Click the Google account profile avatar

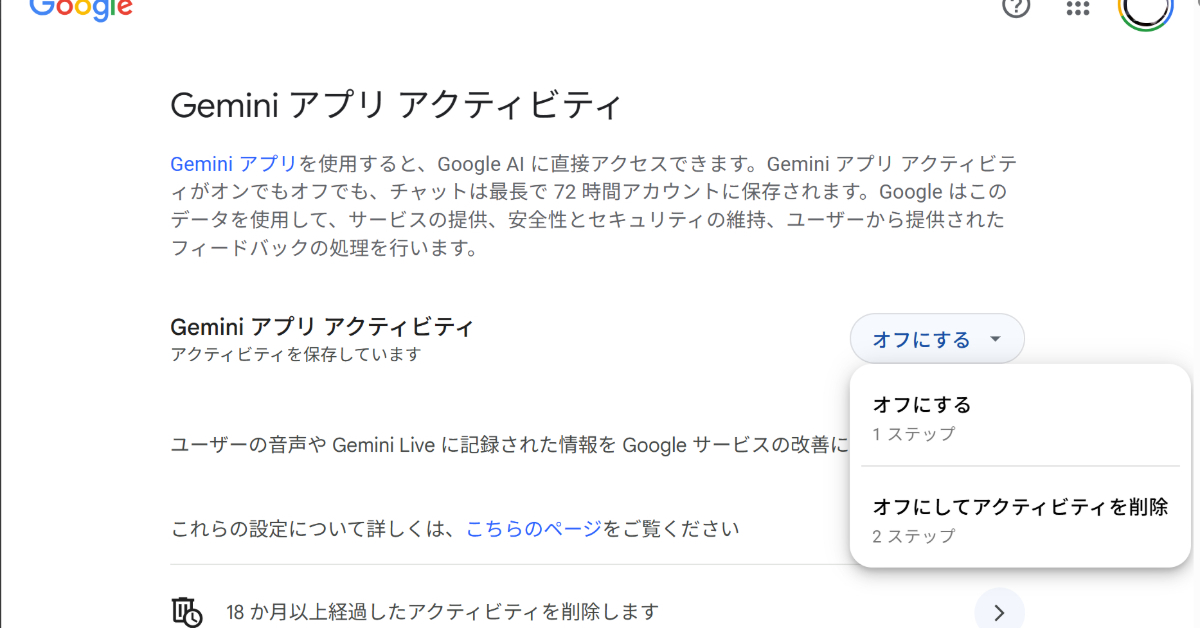click(x=1145, y=8)
